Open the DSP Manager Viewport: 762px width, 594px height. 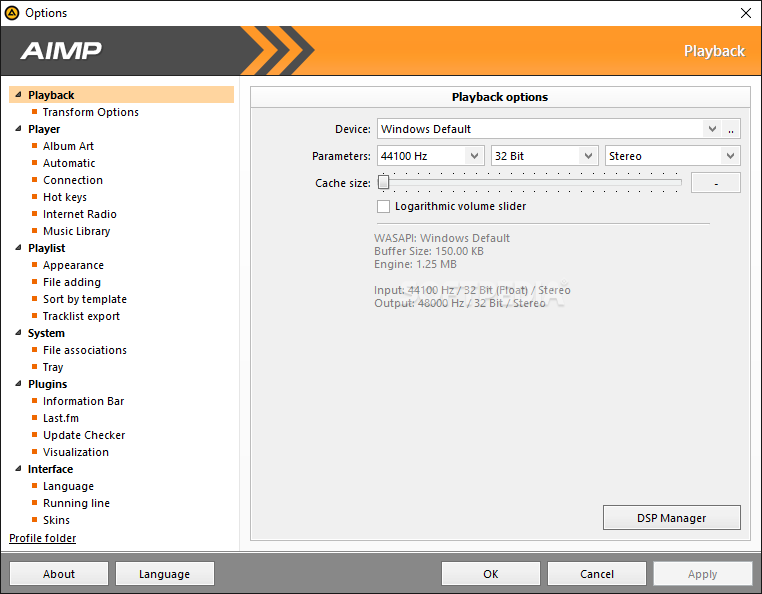(x=672, y=518)
